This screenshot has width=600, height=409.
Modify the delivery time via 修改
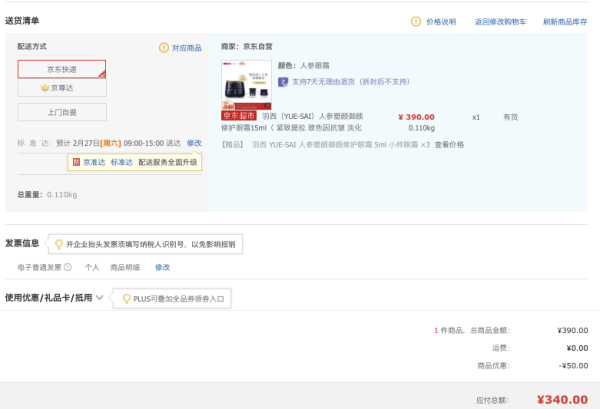click(194, 143)
